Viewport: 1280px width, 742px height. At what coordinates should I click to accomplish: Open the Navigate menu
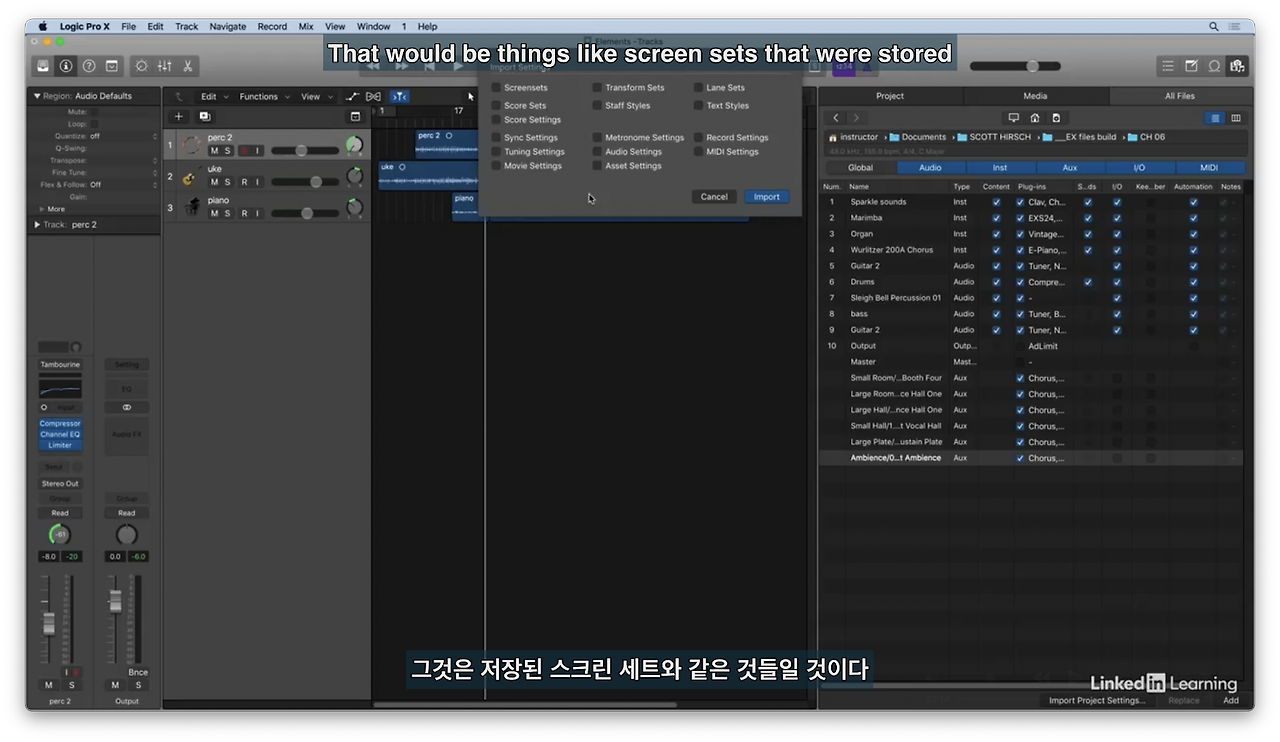coord(227,27)
